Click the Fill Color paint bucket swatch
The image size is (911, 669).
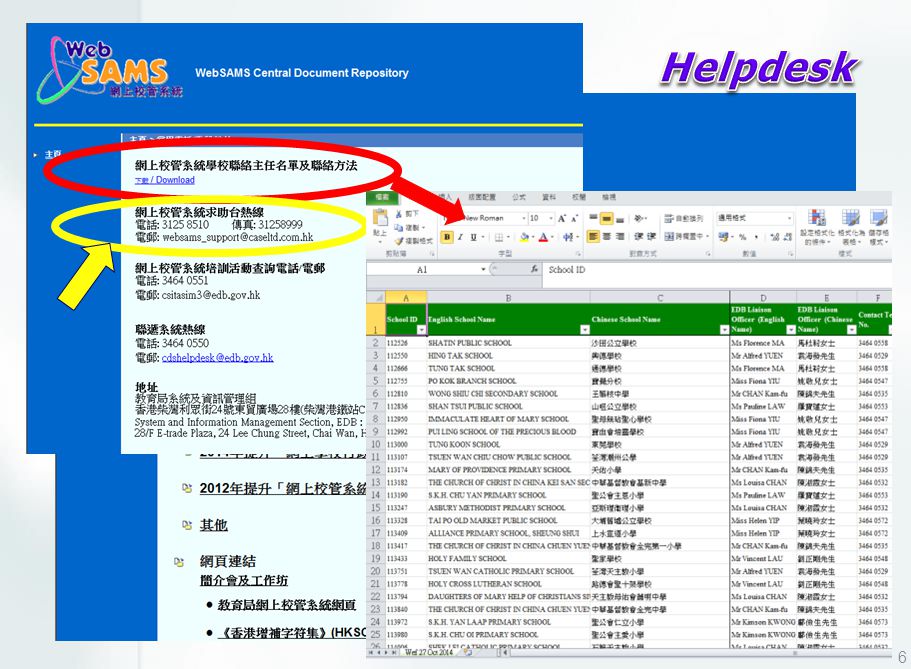[x=524, y=237]
